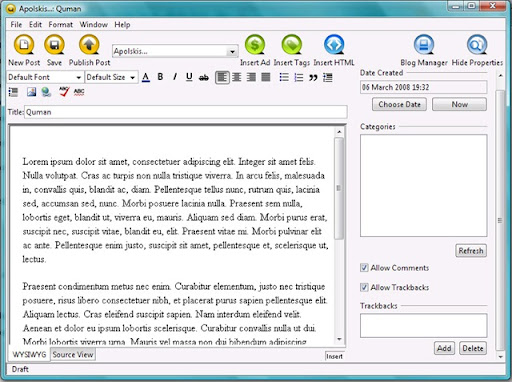Screen dimensions: 512x382
Task: Toggle the Allow Comments checkbox
Action: tap(364, 268)
